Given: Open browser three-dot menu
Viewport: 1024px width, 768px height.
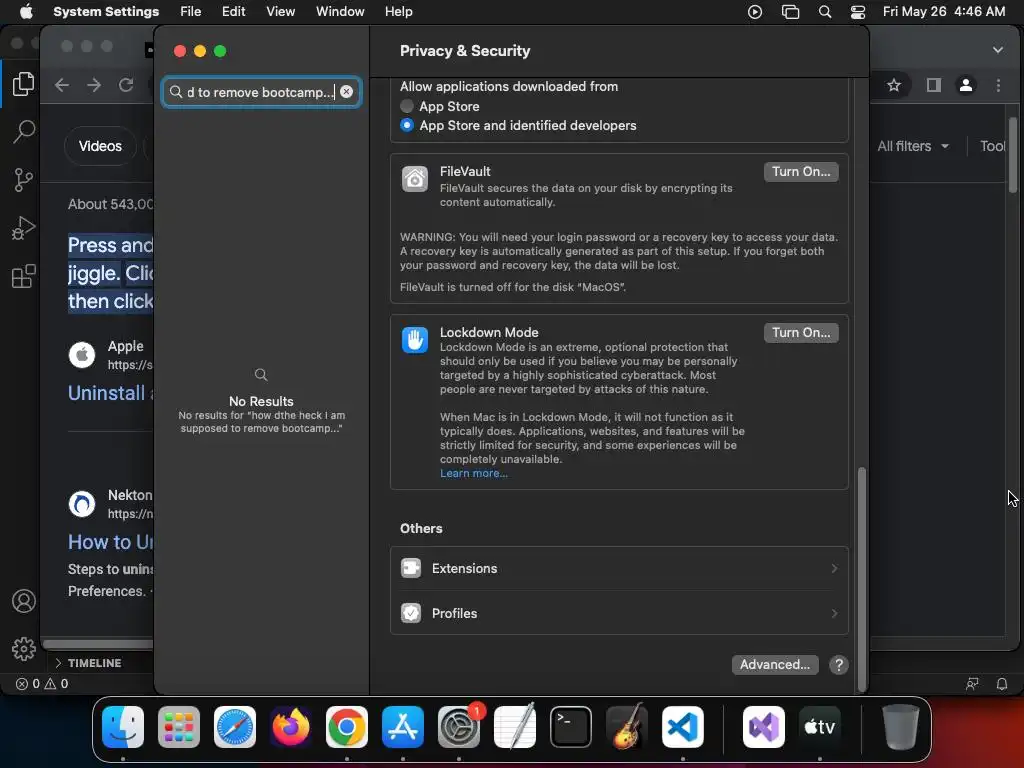Looking at the screenshot, I should click(999, 85).
